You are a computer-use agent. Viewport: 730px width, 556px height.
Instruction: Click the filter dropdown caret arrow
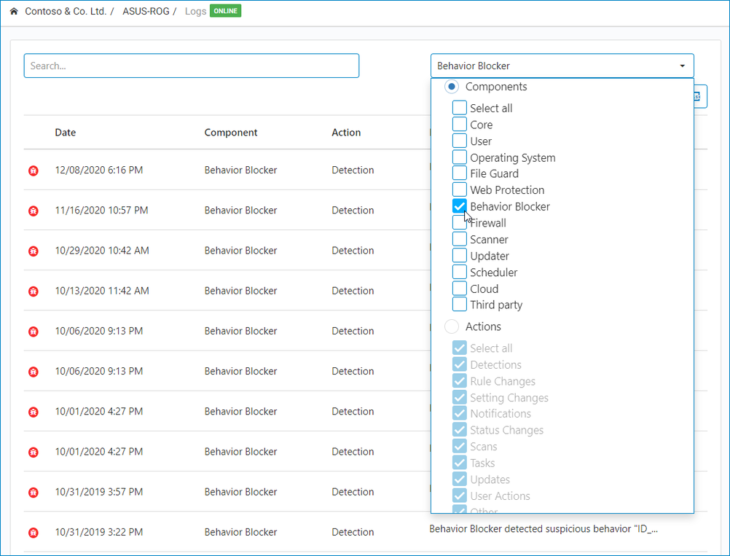pos(682,66)
